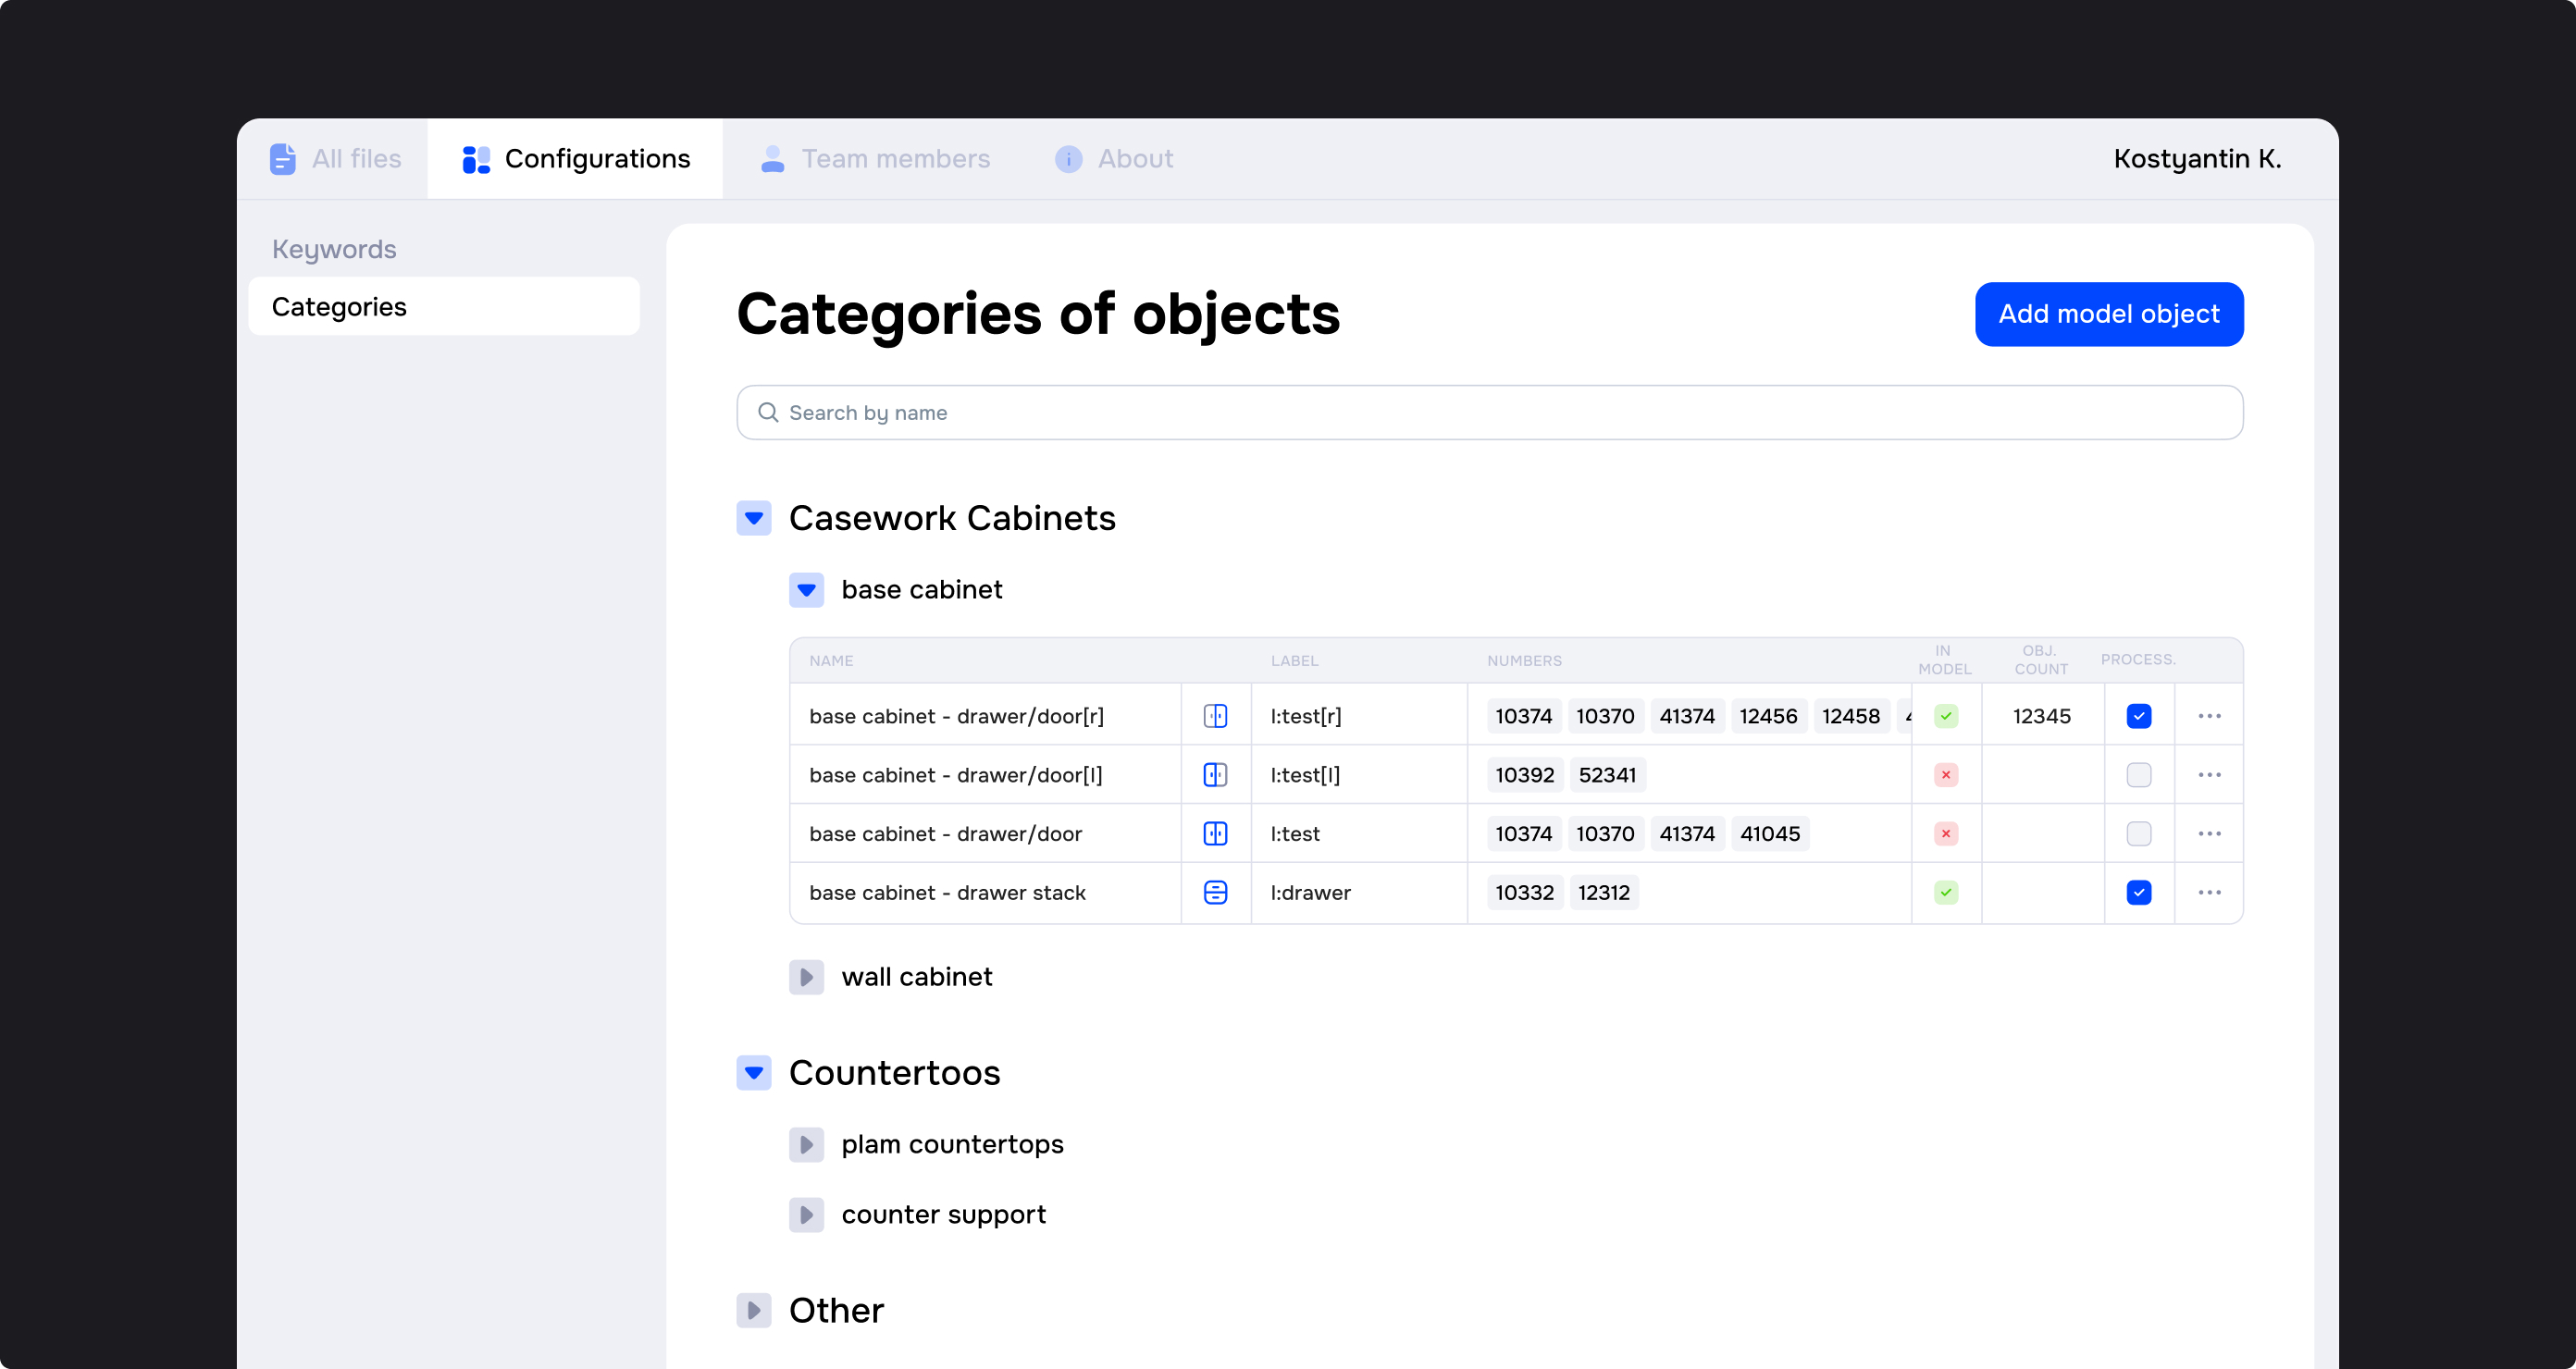Expand the wall cabinet group

click(x=807, y=977)
